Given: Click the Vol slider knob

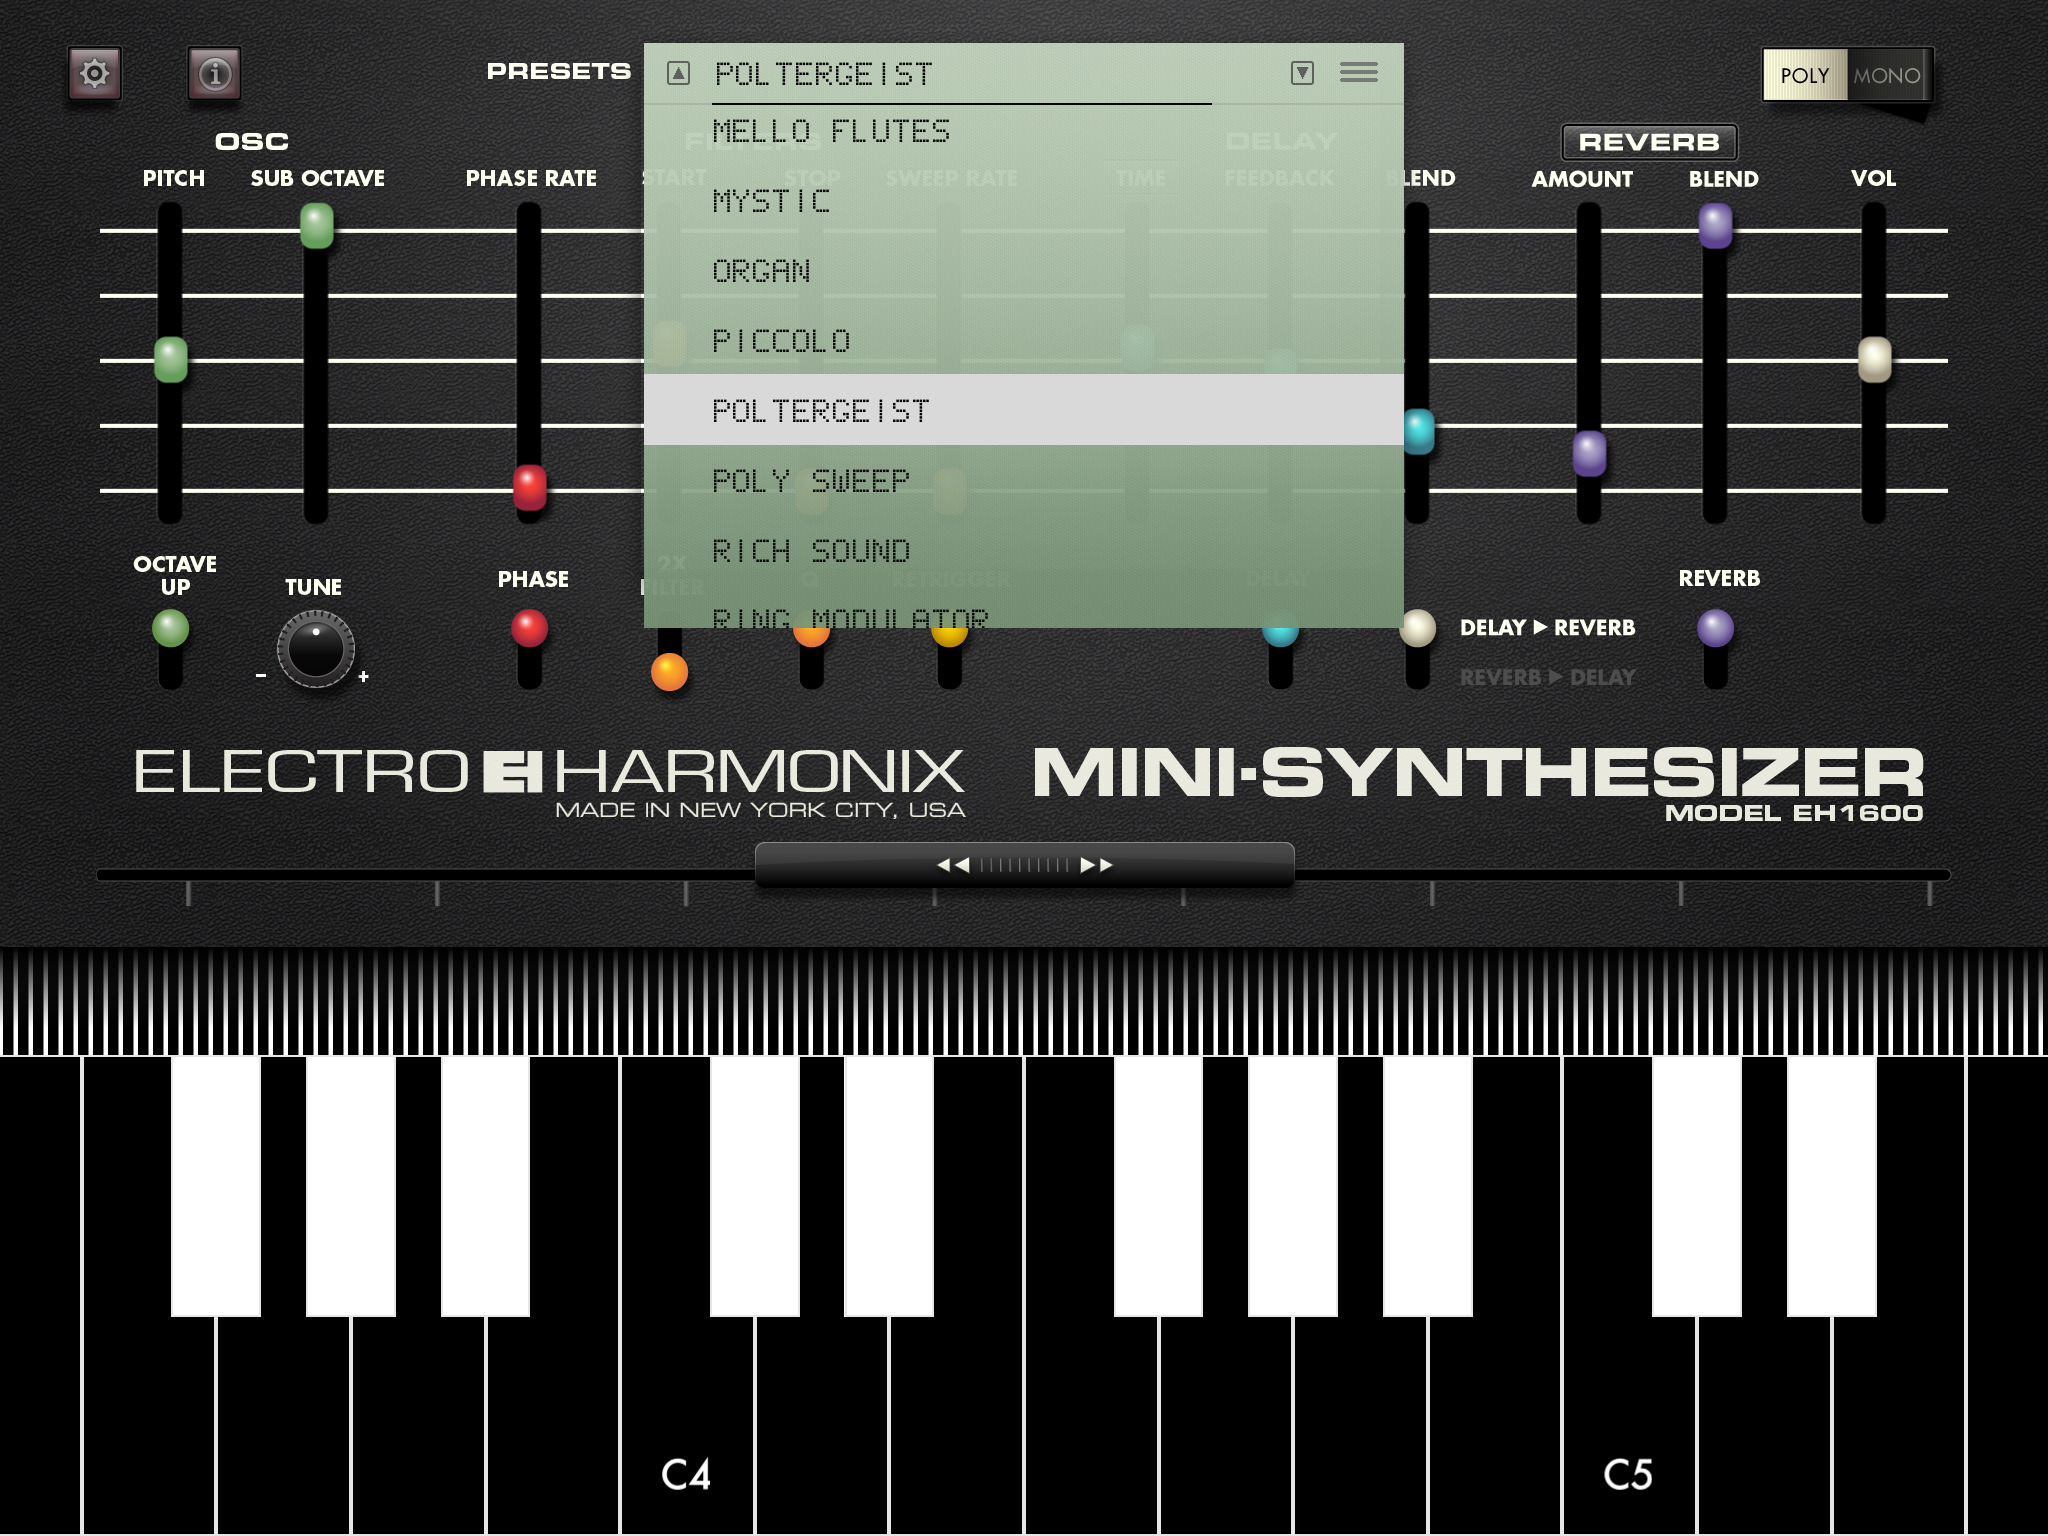Looking at the screenshot, I should pos(1874,359).
